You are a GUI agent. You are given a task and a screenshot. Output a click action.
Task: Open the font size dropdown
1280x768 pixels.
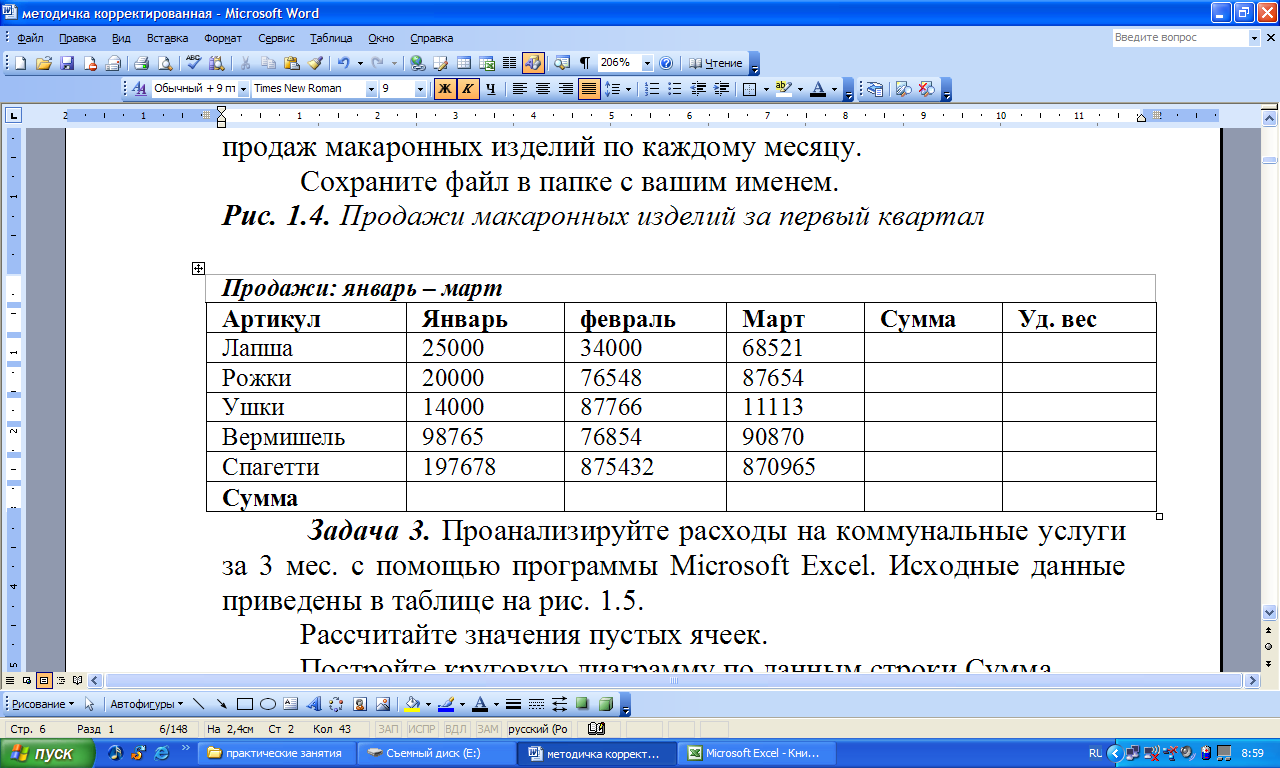click(421, 88)
